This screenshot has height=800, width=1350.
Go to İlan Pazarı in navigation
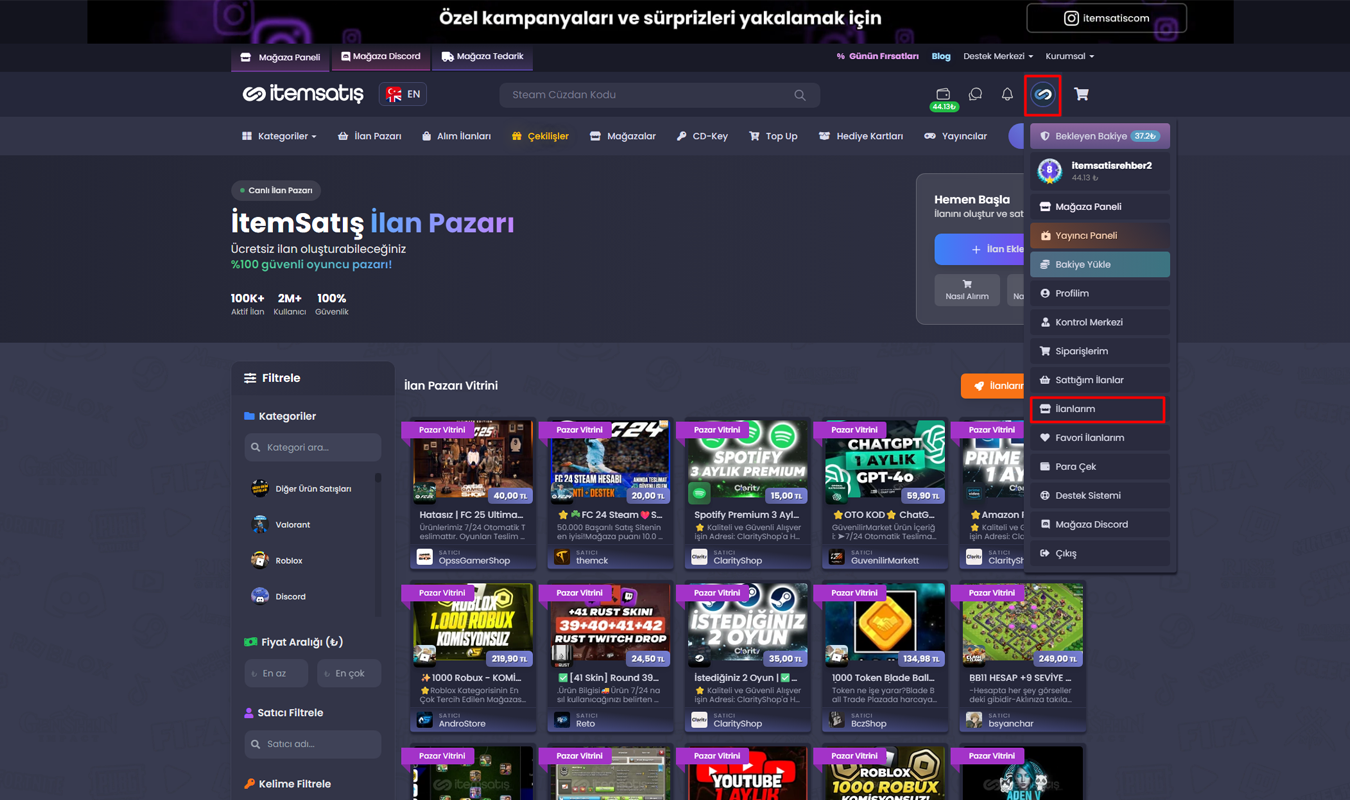click(x=369, y=136)
